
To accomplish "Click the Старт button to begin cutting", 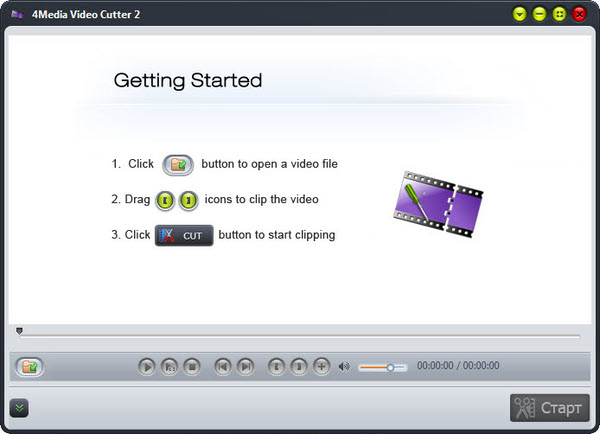I will pyautogui.click(x=550, y=408).
